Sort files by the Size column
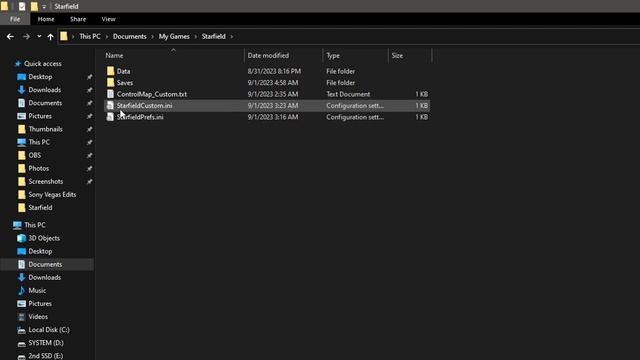Viewport: 640px width, 360px height. pyautogui.click(x=397, y=56)
